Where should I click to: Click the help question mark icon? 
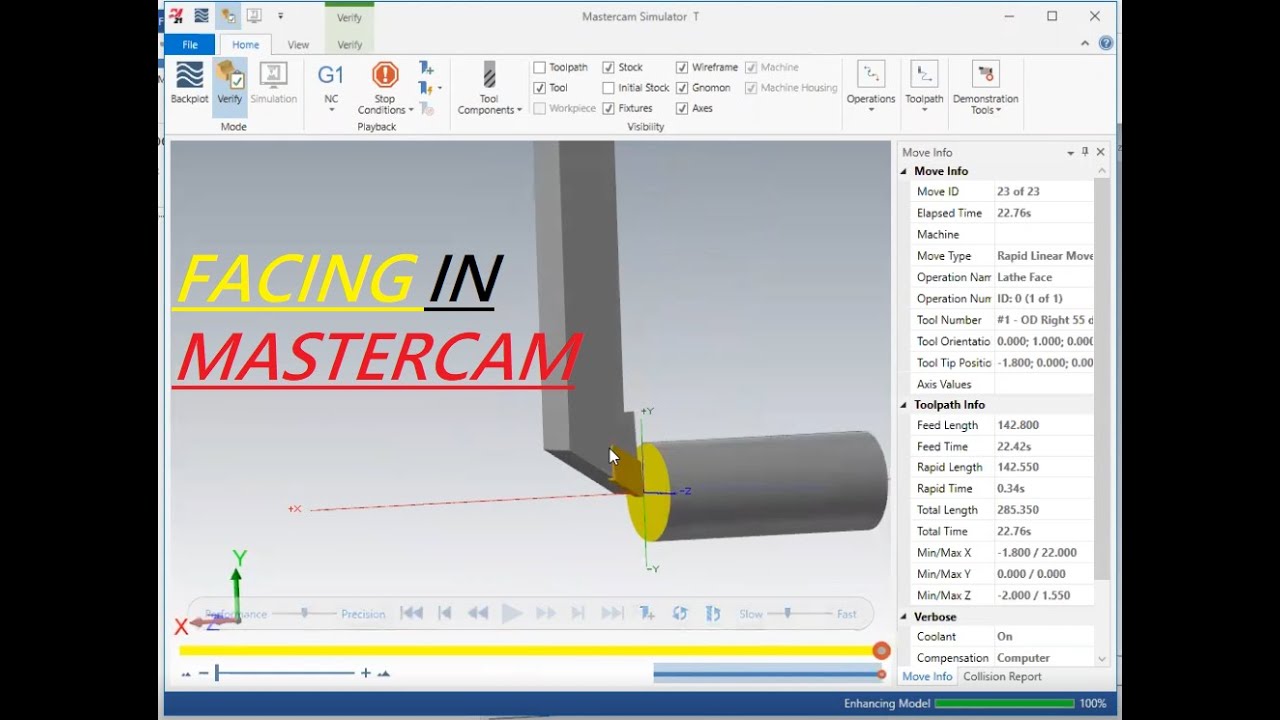pyautogui.click(x=1106, y=44)
